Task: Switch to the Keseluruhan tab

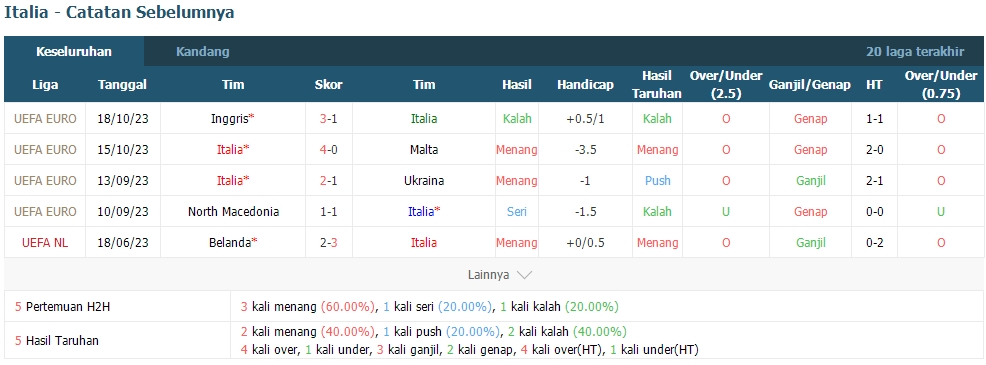Action: [74, 52]
